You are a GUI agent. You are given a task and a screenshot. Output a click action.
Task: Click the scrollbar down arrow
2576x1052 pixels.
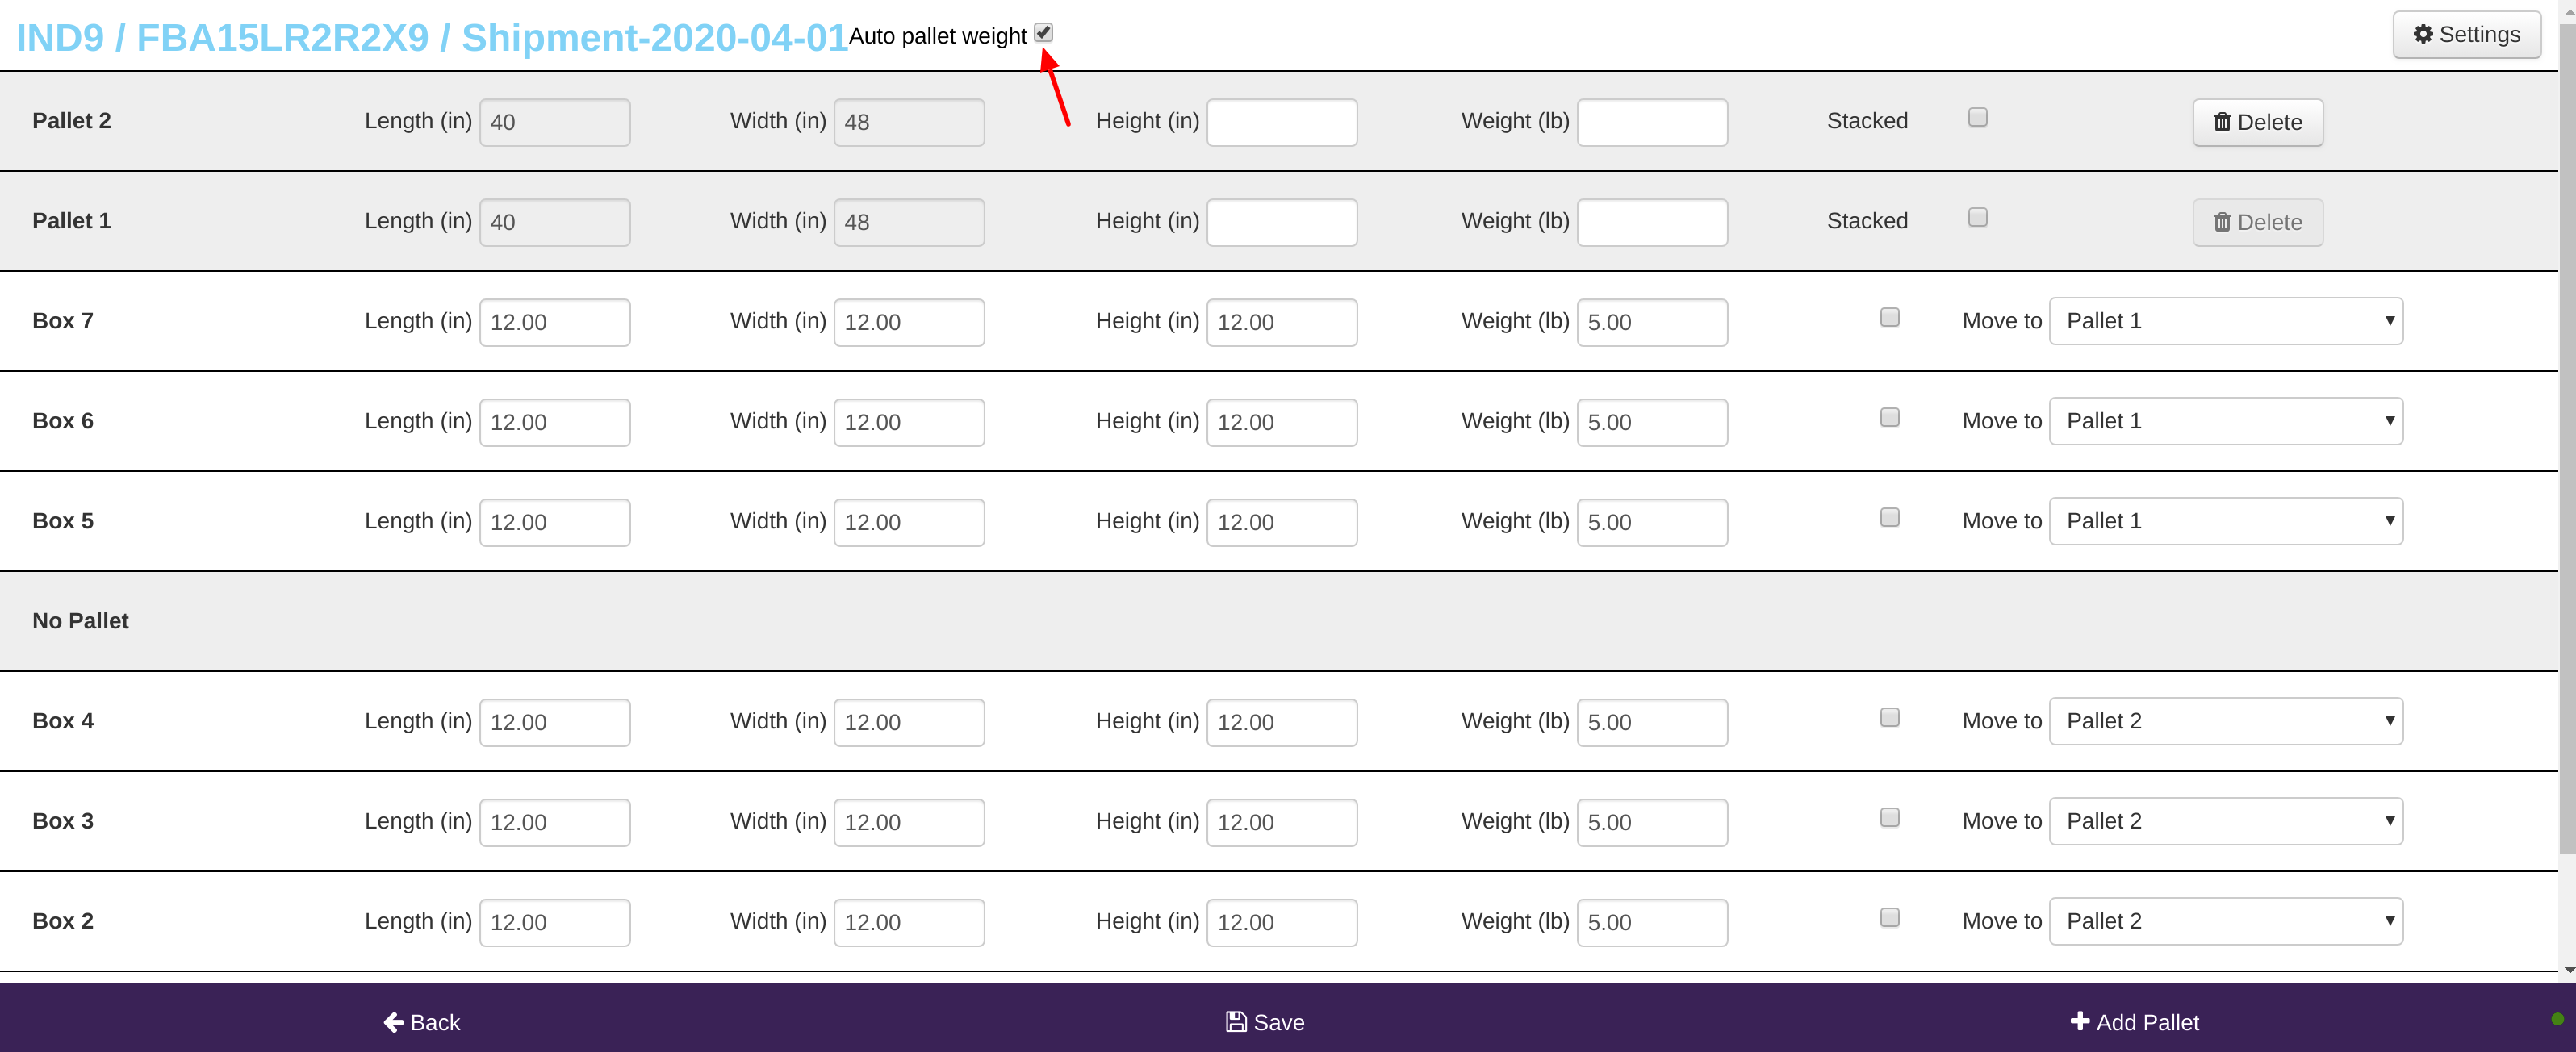tap(2568, 969)
